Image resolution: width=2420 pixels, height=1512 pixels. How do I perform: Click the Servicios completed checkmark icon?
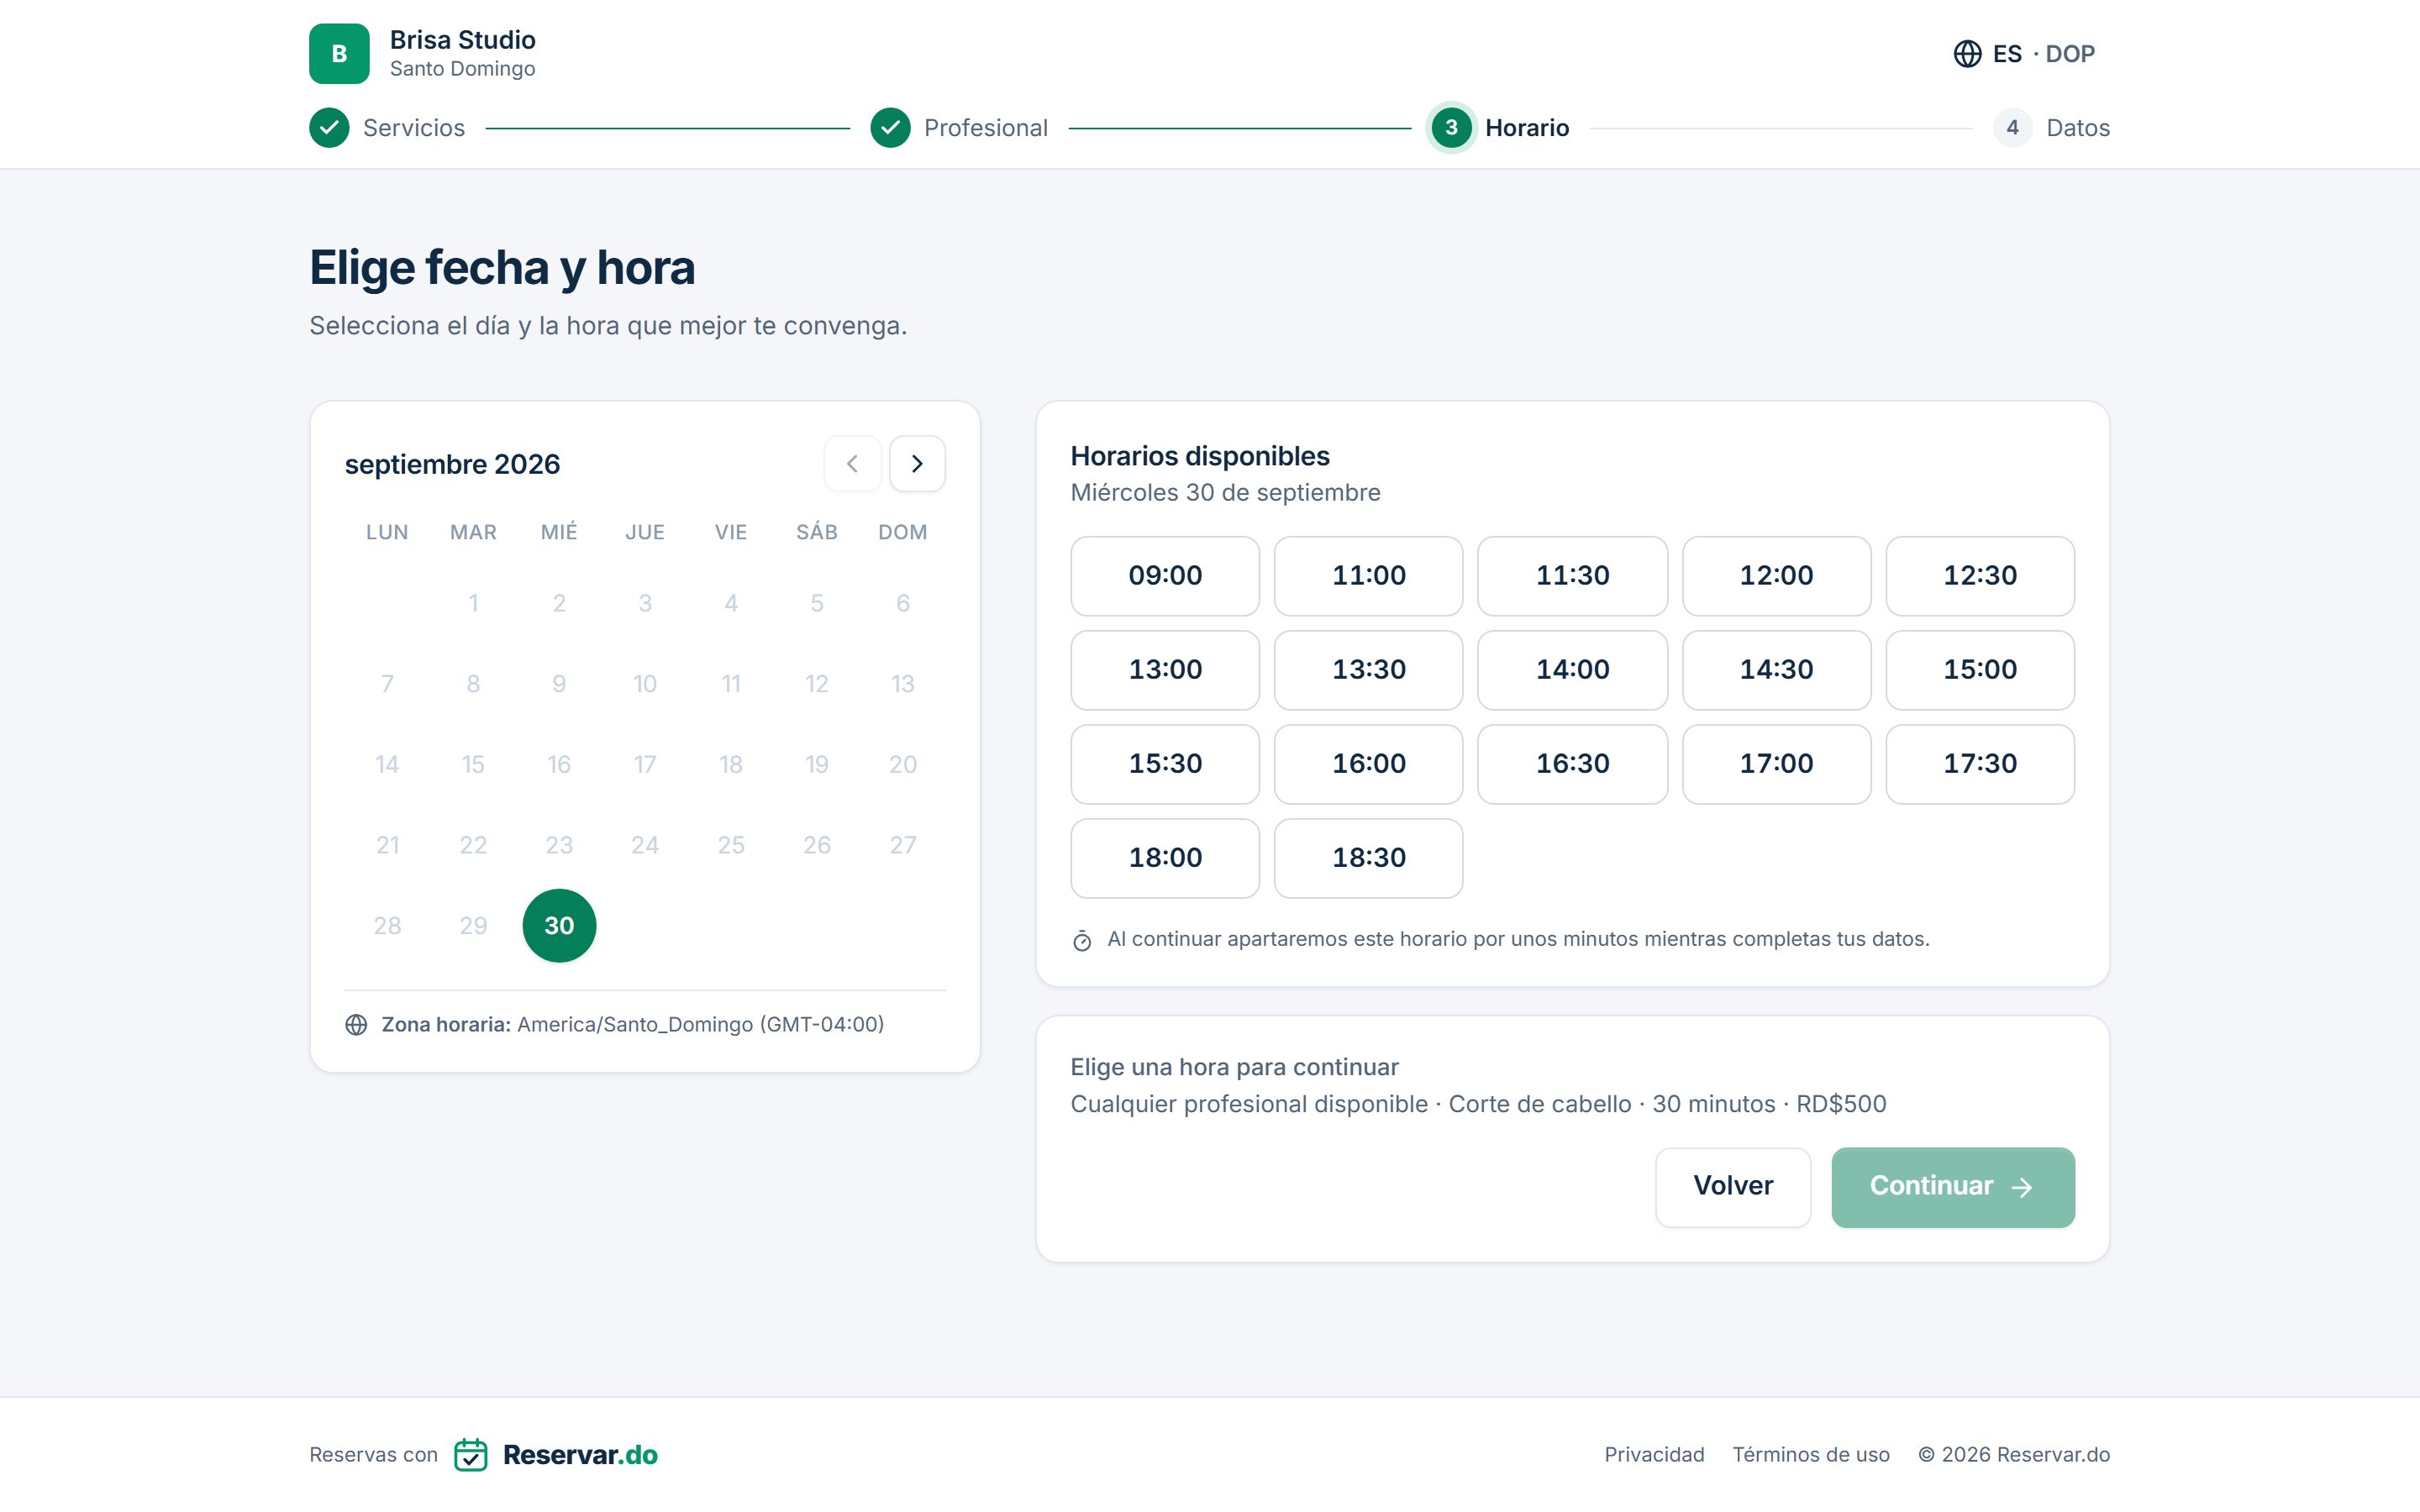click(x=329, y=128)
